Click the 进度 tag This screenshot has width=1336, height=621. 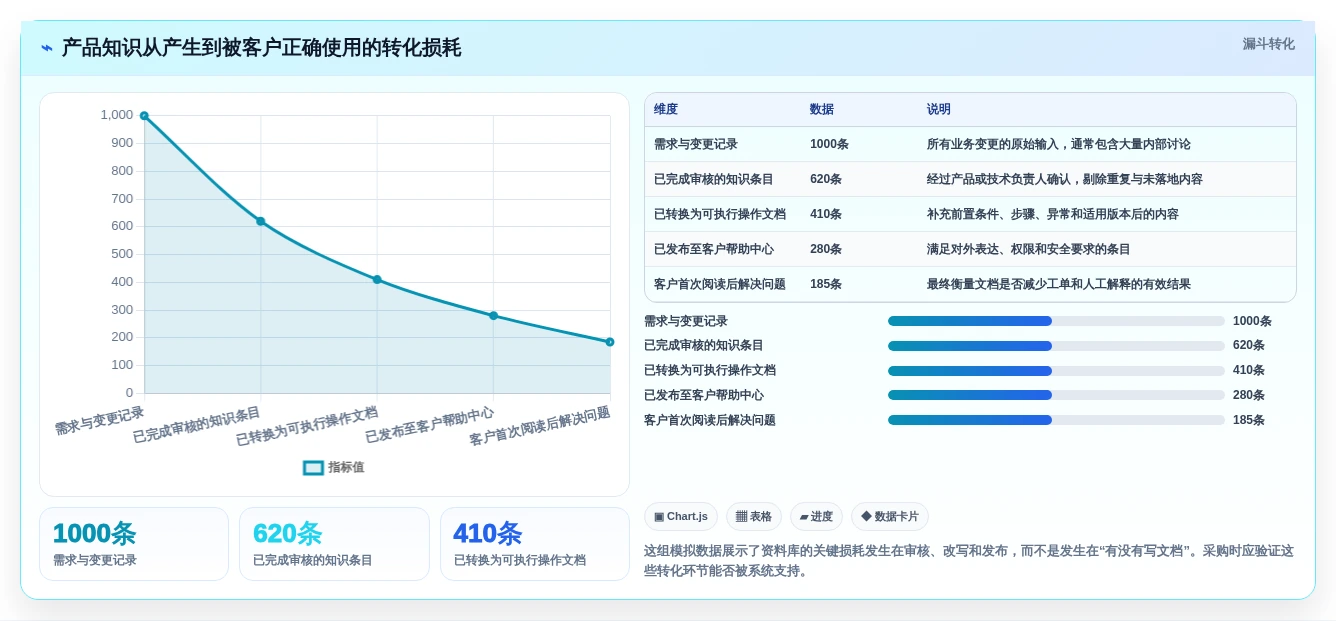pyautogui.click(x=816, y=516)
